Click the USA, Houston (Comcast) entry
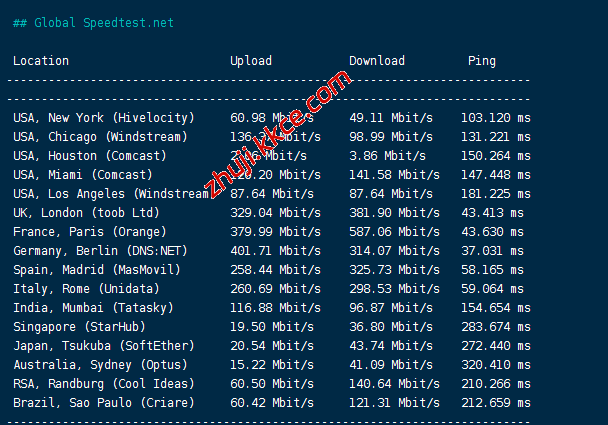 [x=90, y=156]
